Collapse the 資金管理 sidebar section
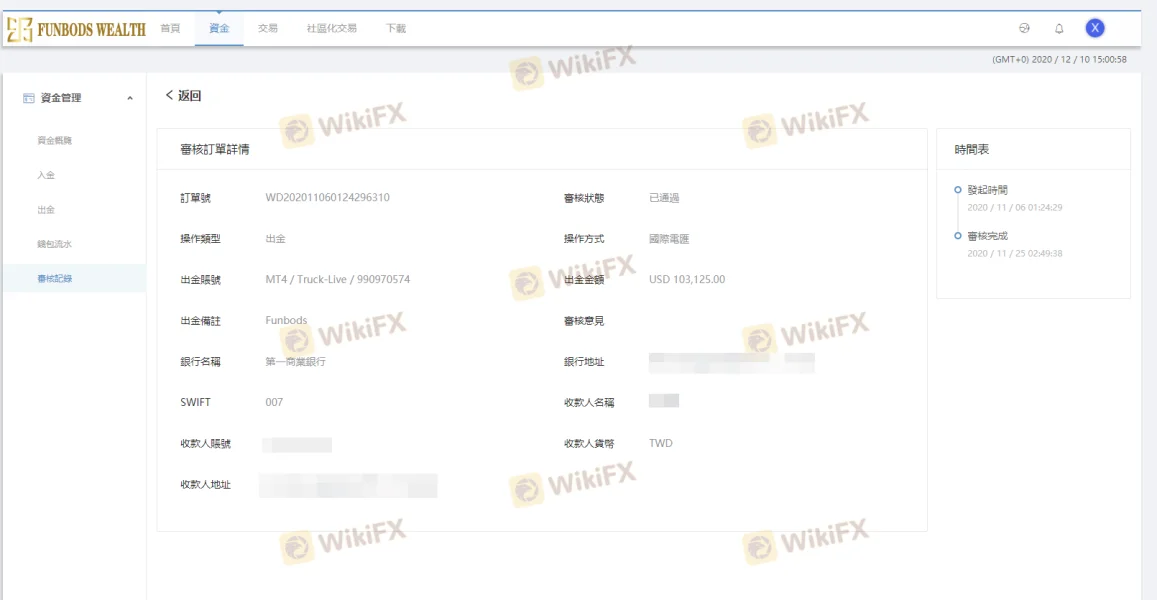This screenshot has height=600, width=1157. (x=130, y=98)
